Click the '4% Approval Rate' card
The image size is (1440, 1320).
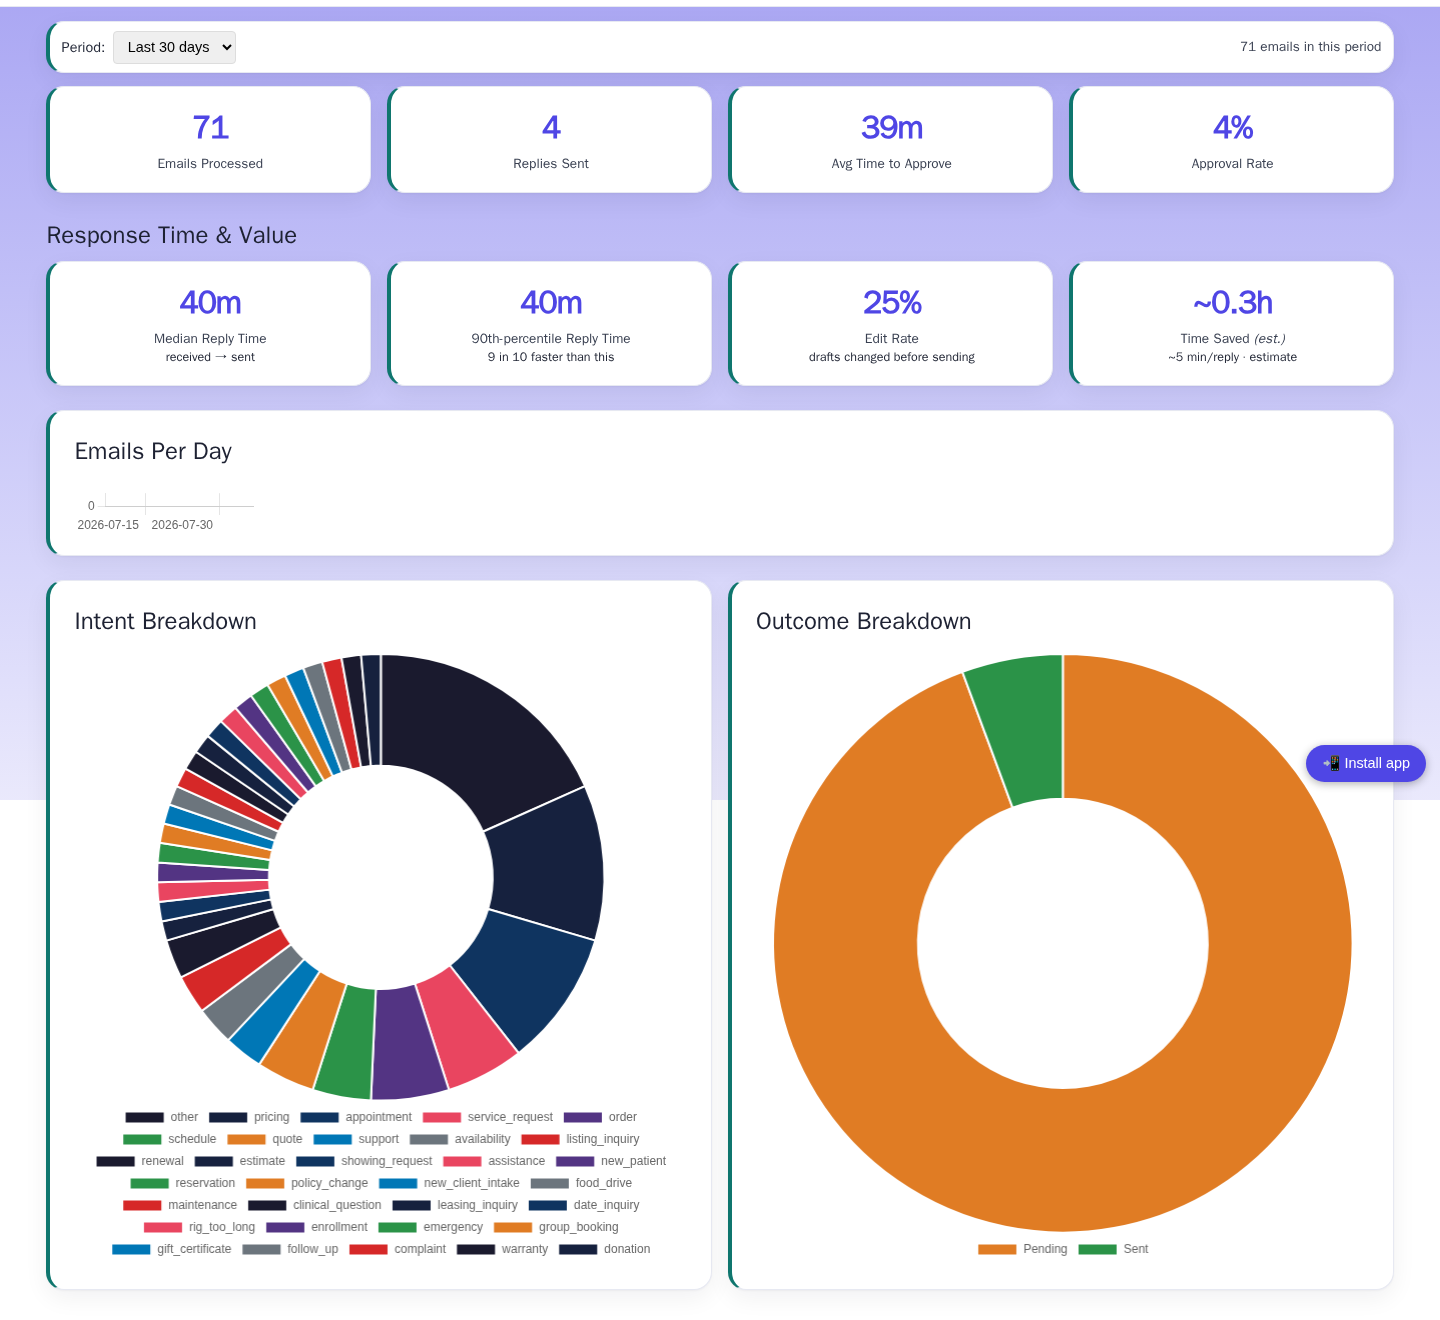(1233, 139)
